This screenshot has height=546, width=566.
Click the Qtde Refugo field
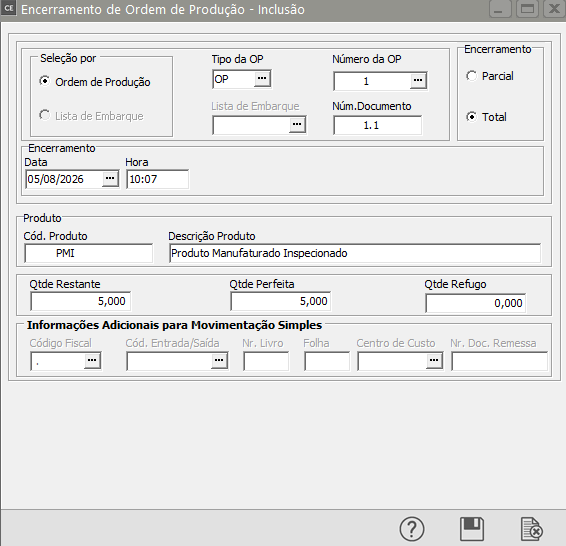pyautogui.click(x=475, y=303)
